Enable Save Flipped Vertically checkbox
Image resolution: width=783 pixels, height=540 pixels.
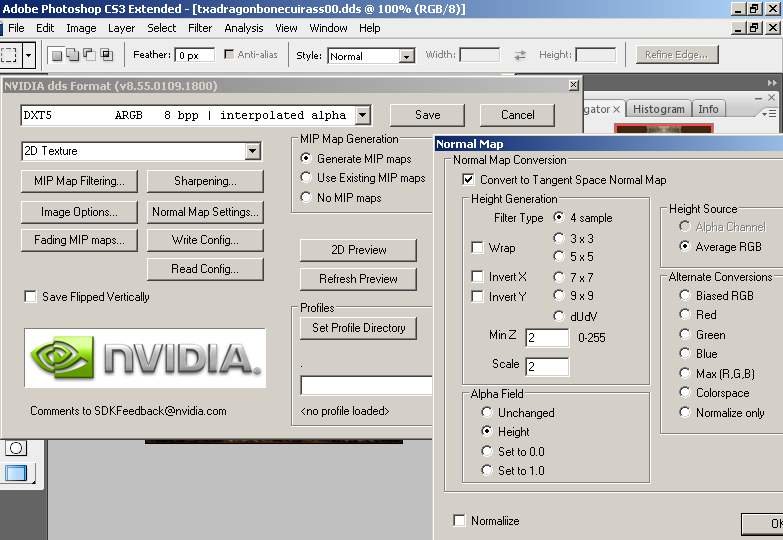pyautogui.click(x=30, y=297)
